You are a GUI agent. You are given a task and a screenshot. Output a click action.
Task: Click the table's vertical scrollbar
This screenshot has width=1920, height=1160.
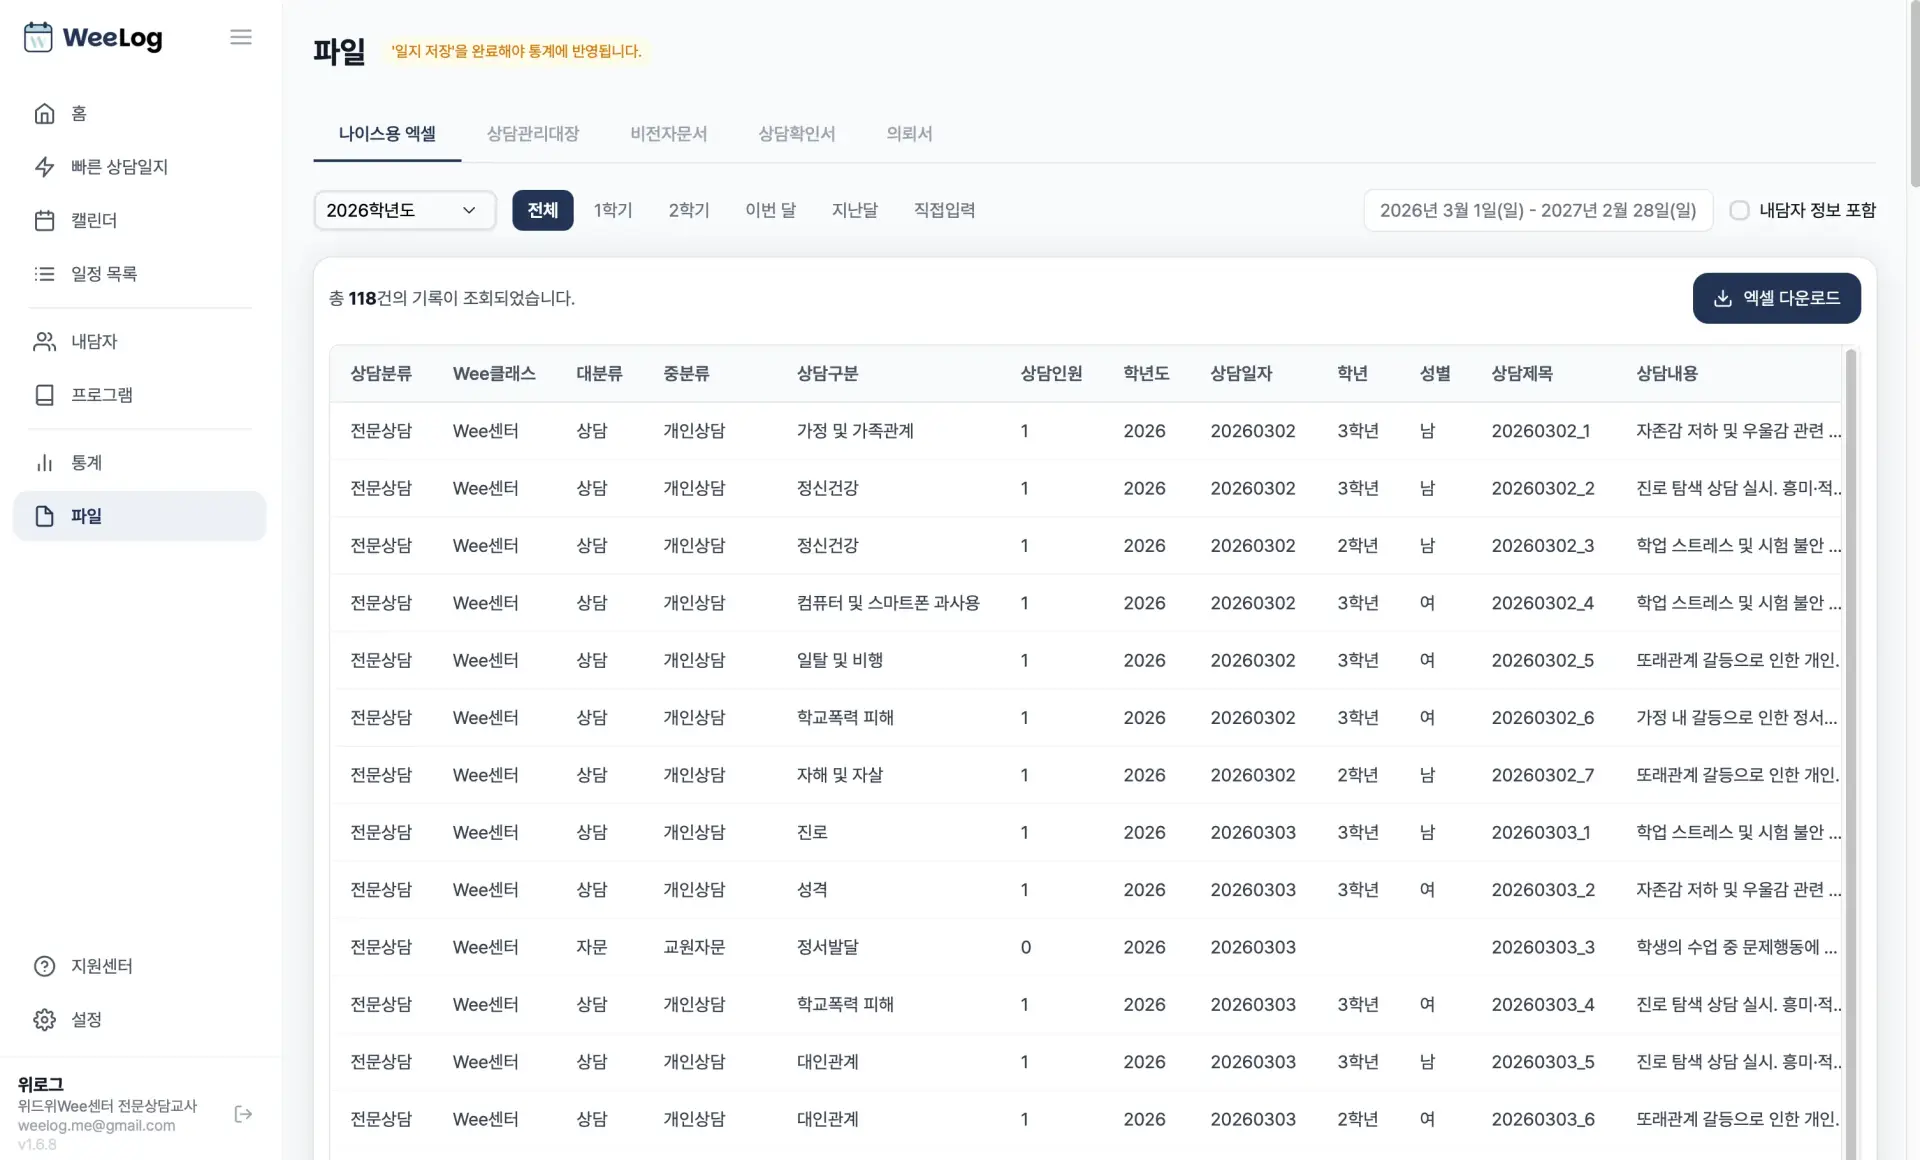(1850, 700)
